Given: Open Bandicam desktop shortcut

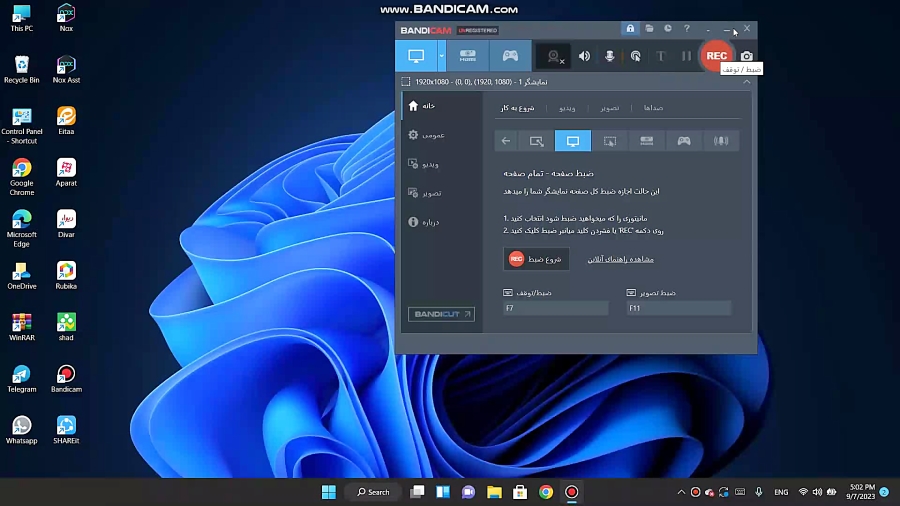Looking at the screenshot, I should tap(66, 379).
